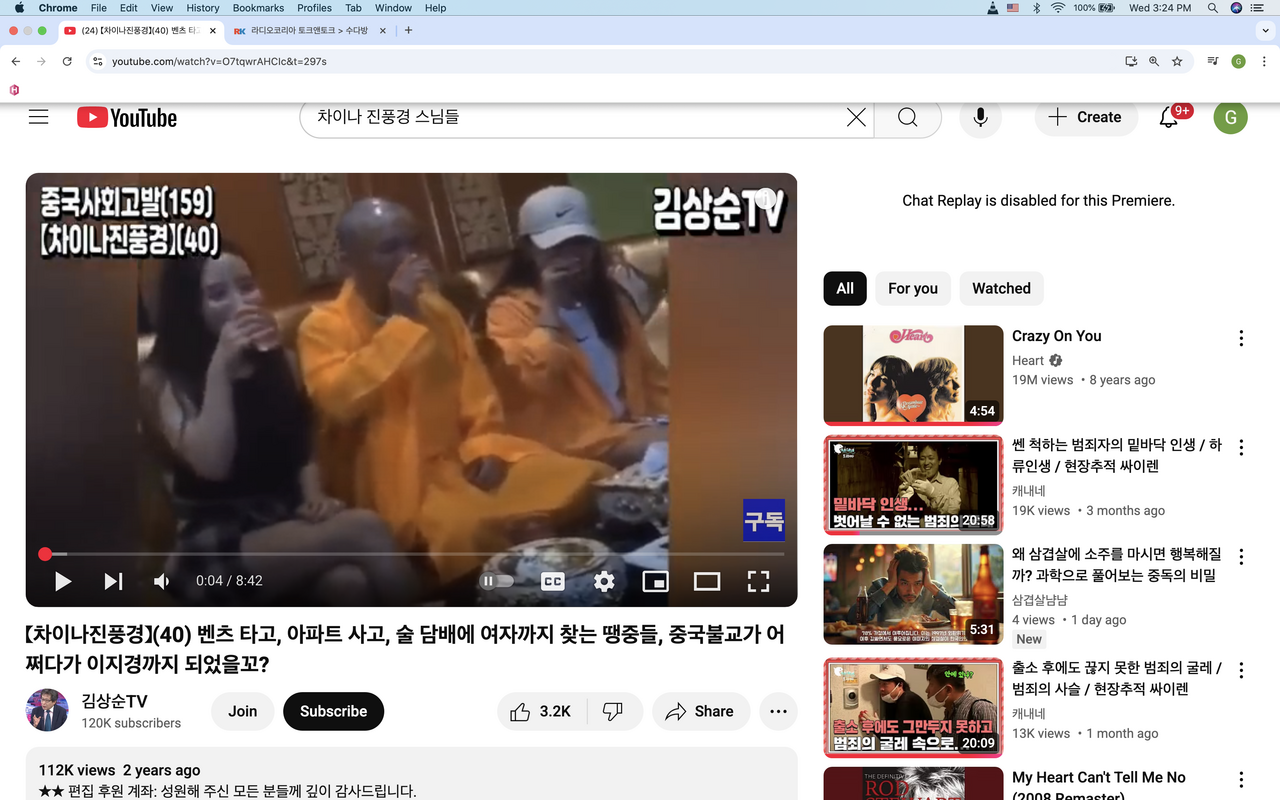
Task: Subscribe to 김상순TV
Action: coord(333,711)
